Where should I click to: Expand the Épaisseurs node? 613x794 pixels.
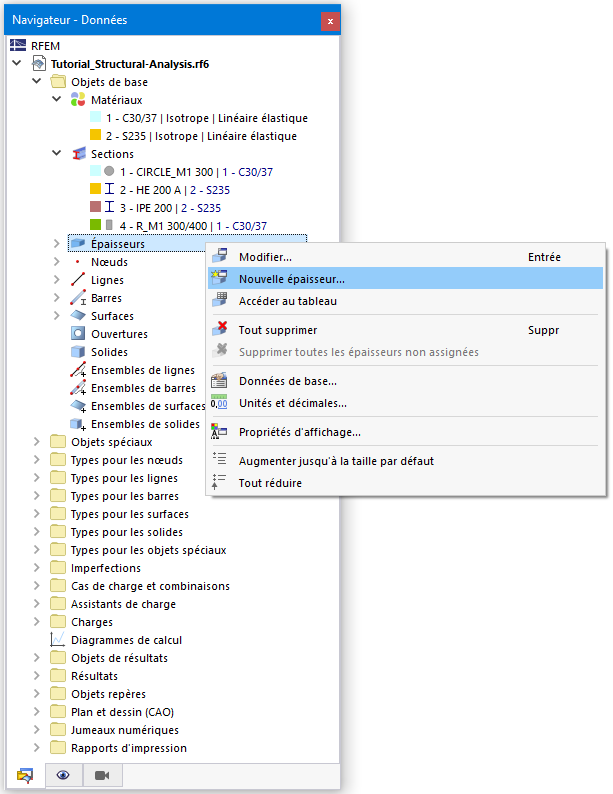(57, 244)
